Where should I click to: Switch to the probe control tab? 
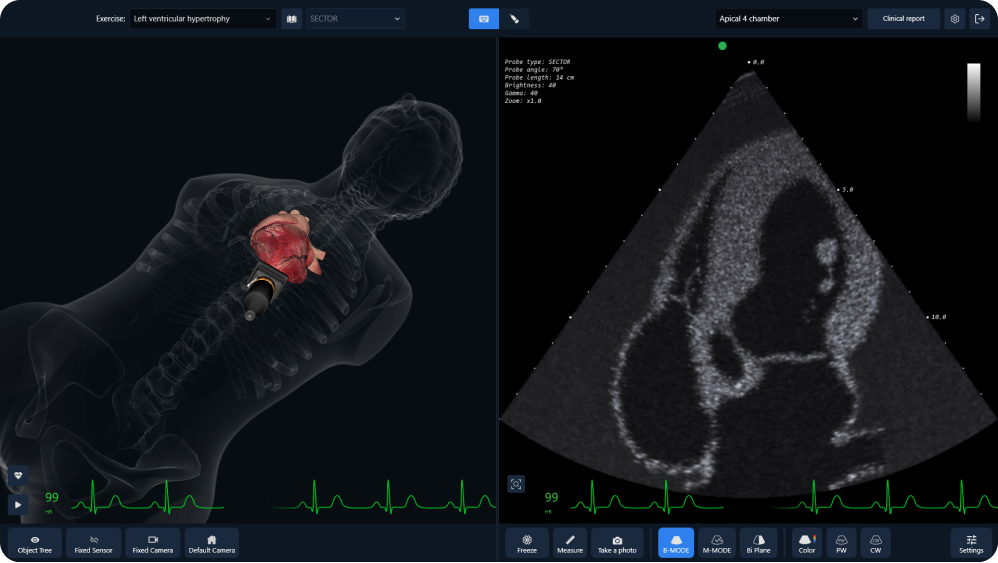(x=514, y=19)
